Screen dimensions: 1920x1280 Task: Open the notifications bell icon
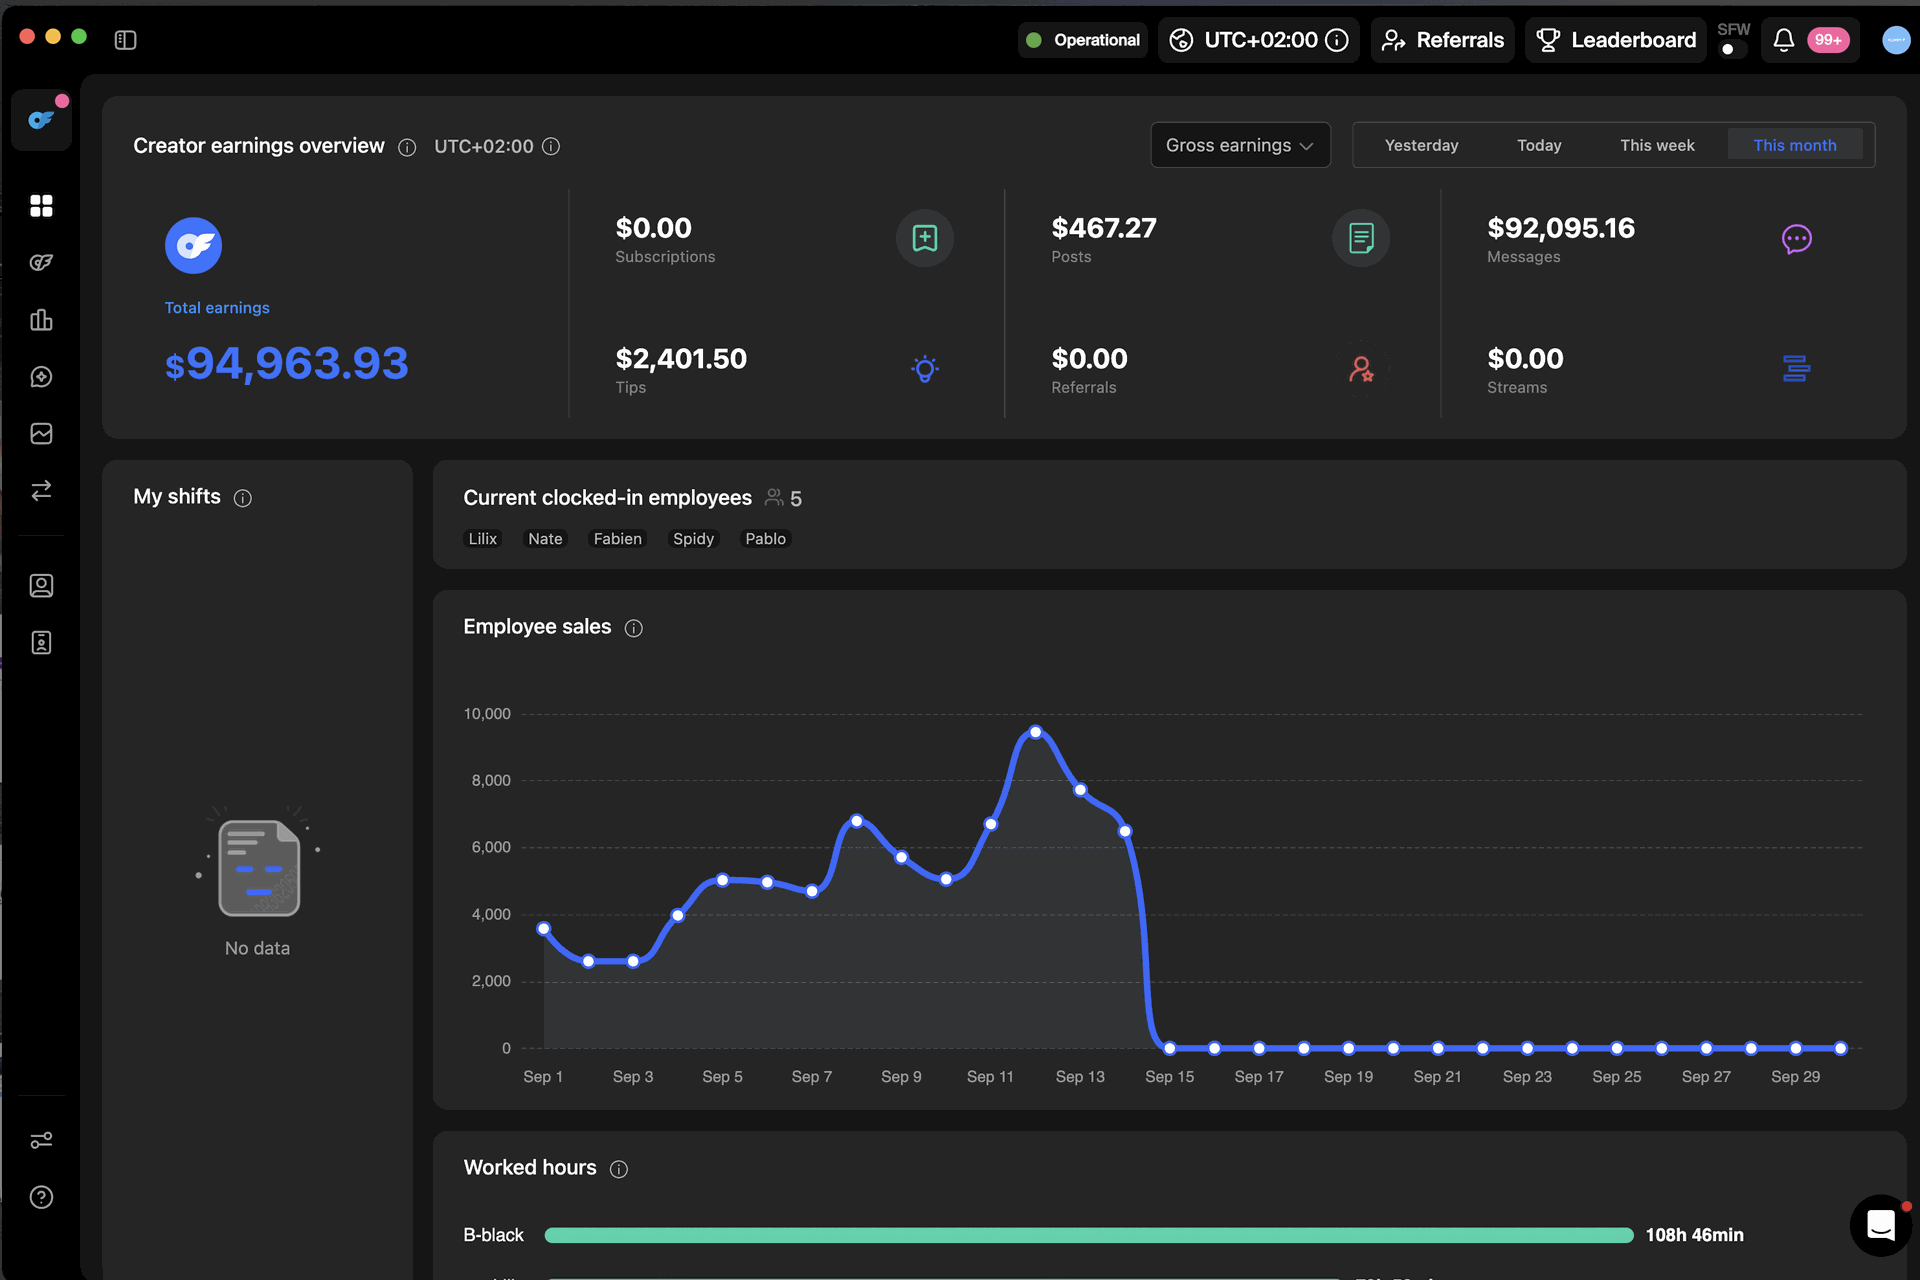point(1783,40)
